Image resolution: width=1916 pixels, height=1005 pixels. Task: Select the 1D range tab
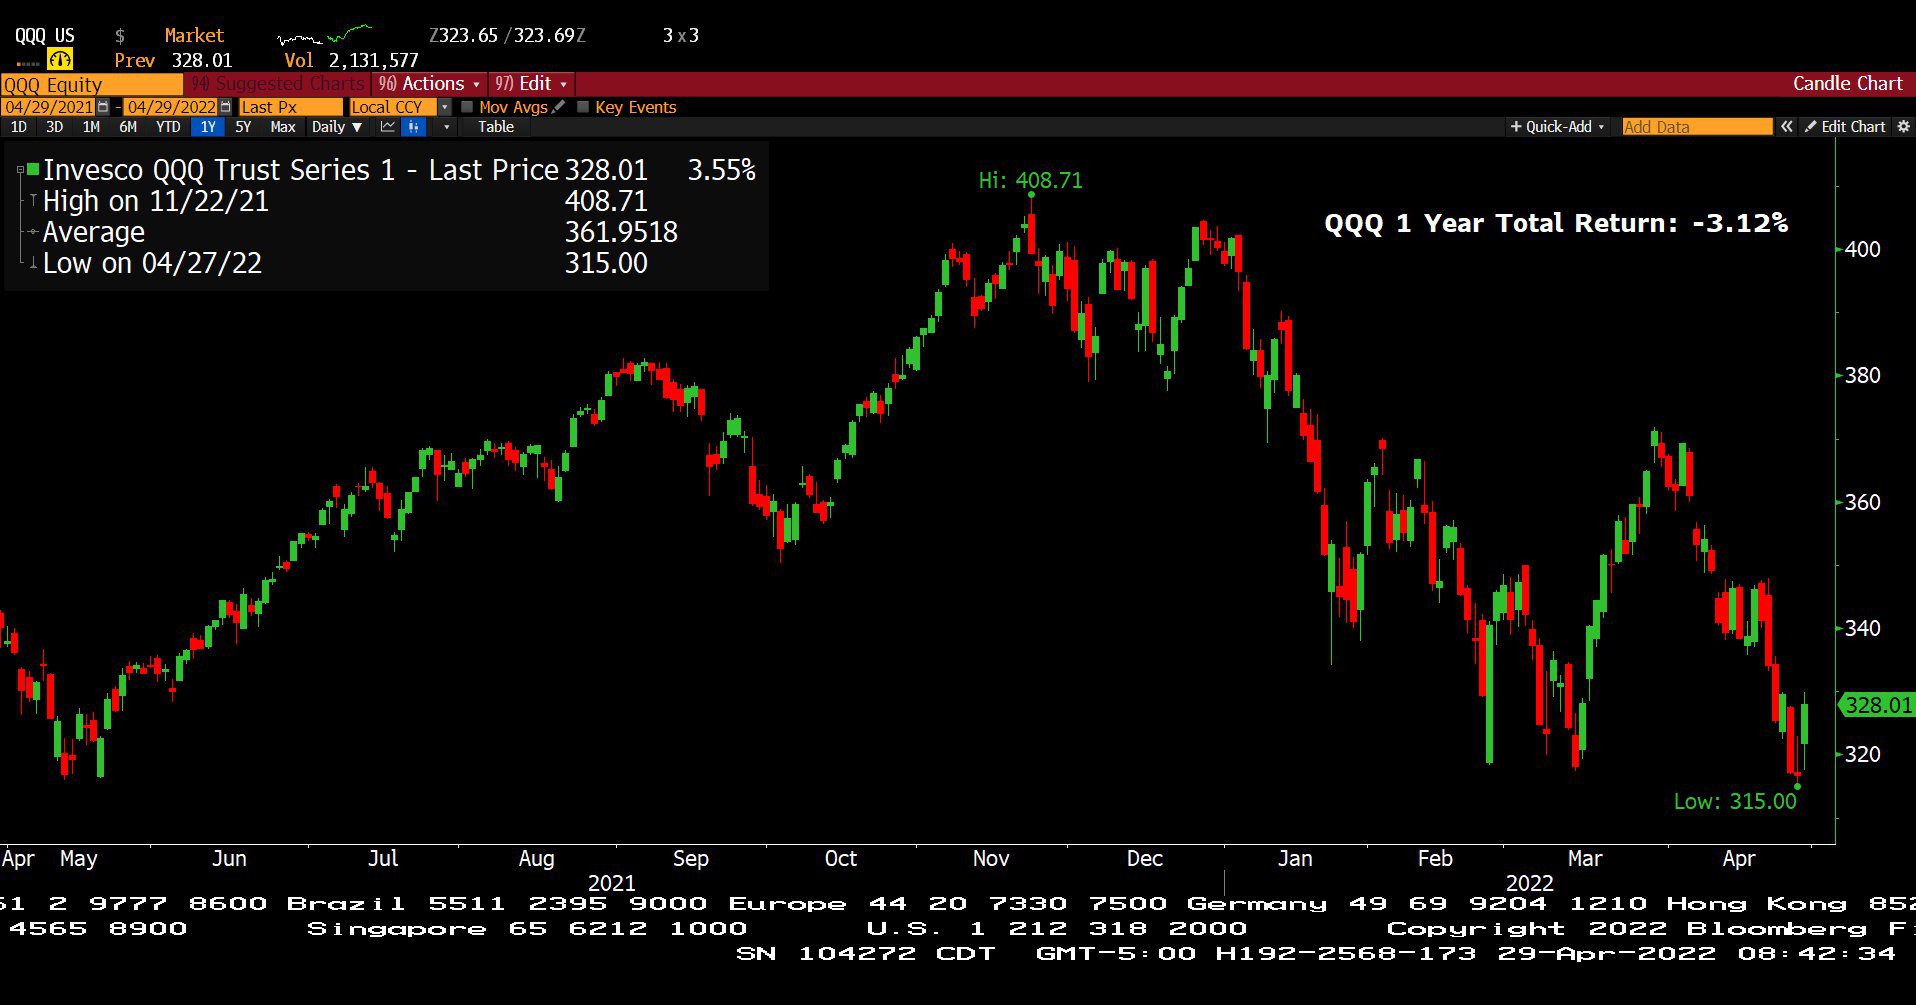click(x=18, y=127)
